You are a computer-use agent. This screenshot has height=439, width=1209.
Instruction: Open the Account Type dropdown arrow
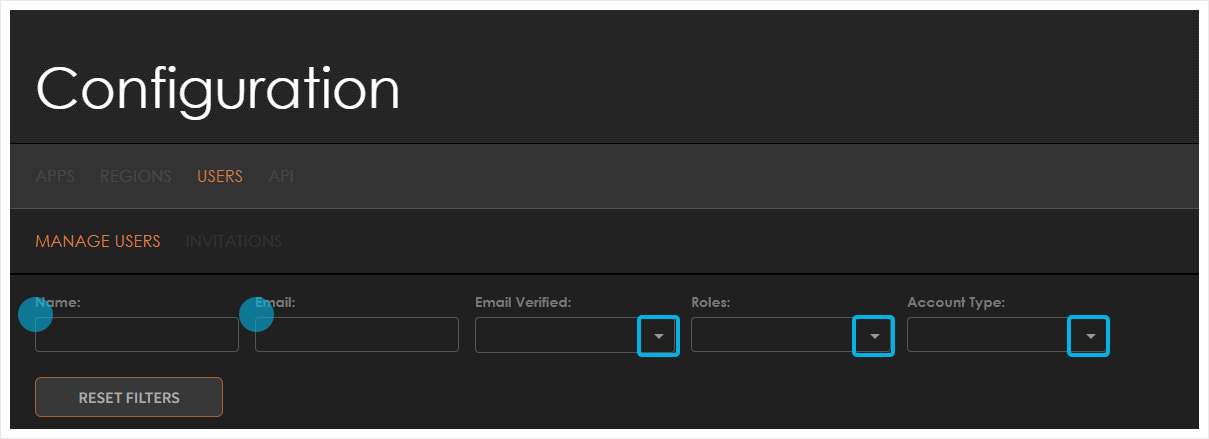click(1091, 336)
